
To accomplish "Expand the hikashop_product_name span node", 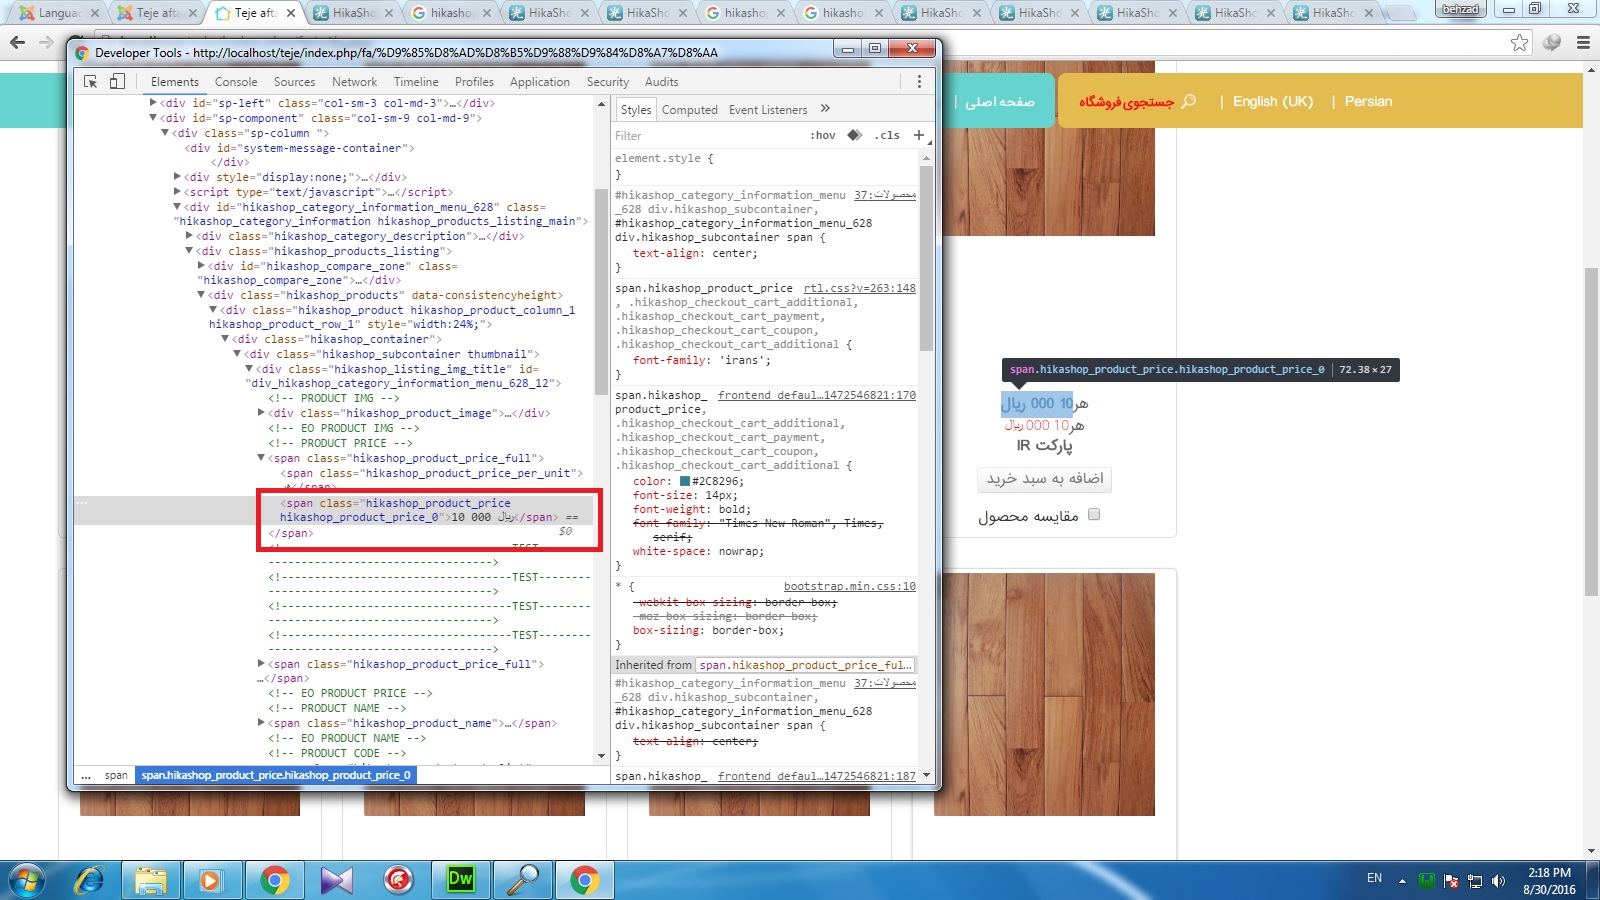I will pyautogui.click(x=262, y=723).
